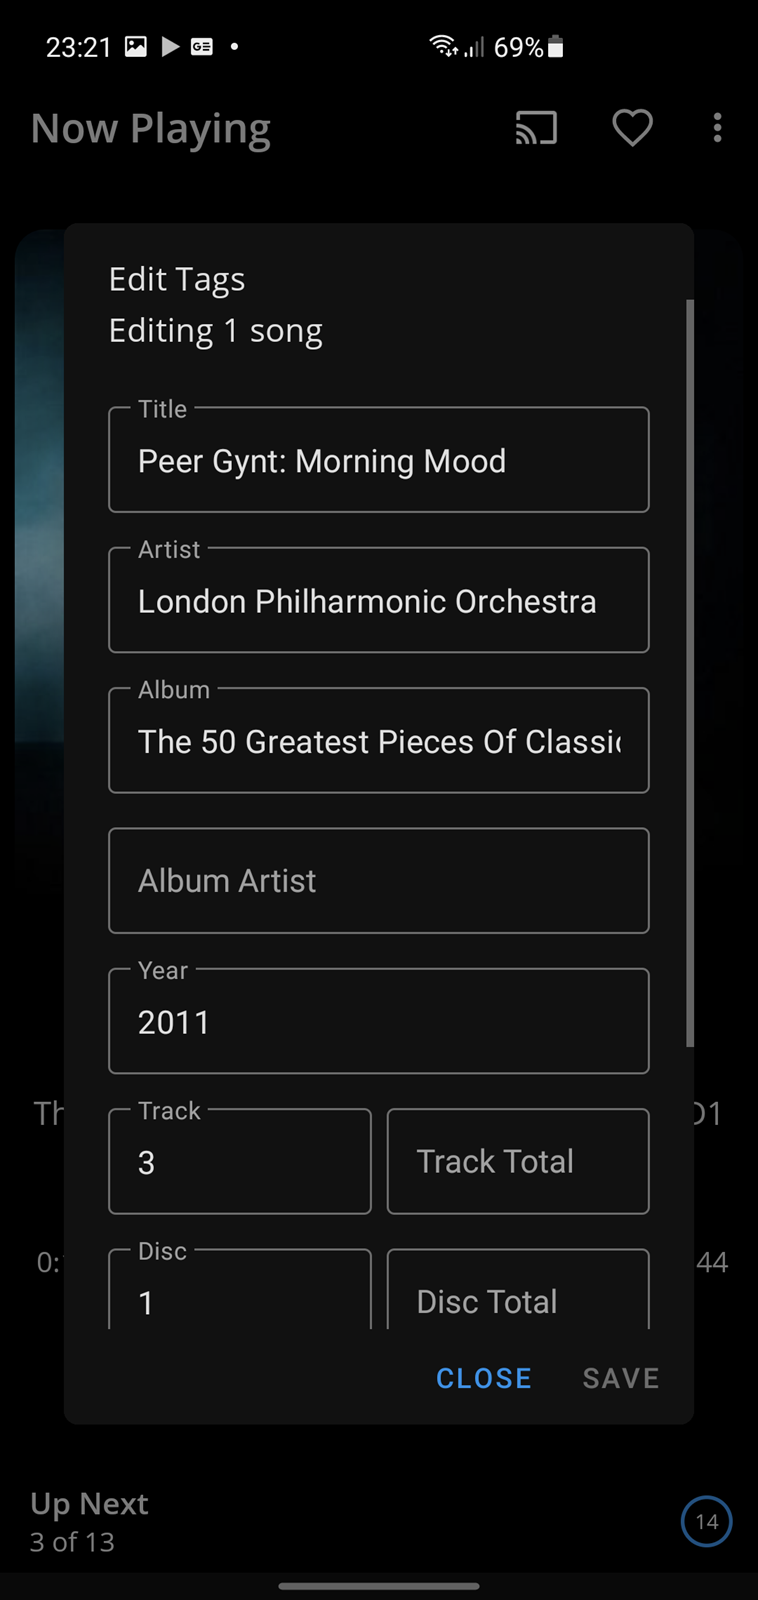Image resolution: width=758 pixels, height=1600 pixels.
Task: Tap the play notification icon in status bar
Action: [170, 46]
